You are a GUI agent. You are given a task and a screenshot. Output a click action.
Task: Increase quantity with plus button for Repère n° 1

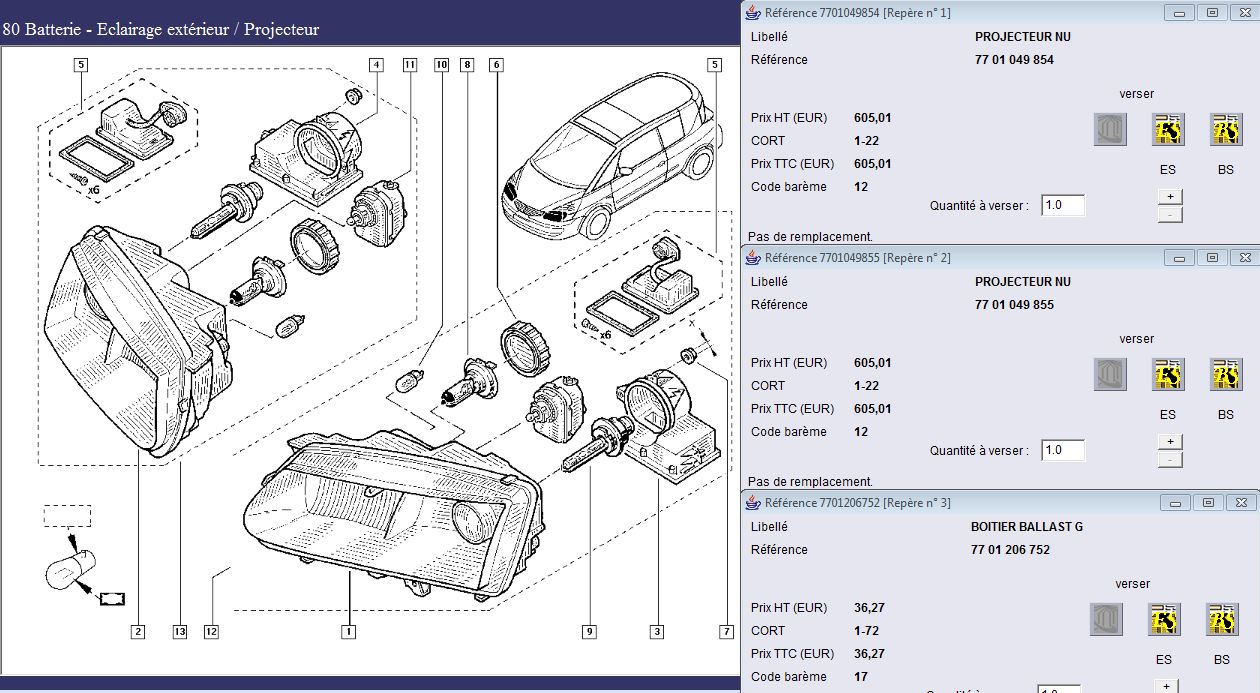pos(1170,197)
